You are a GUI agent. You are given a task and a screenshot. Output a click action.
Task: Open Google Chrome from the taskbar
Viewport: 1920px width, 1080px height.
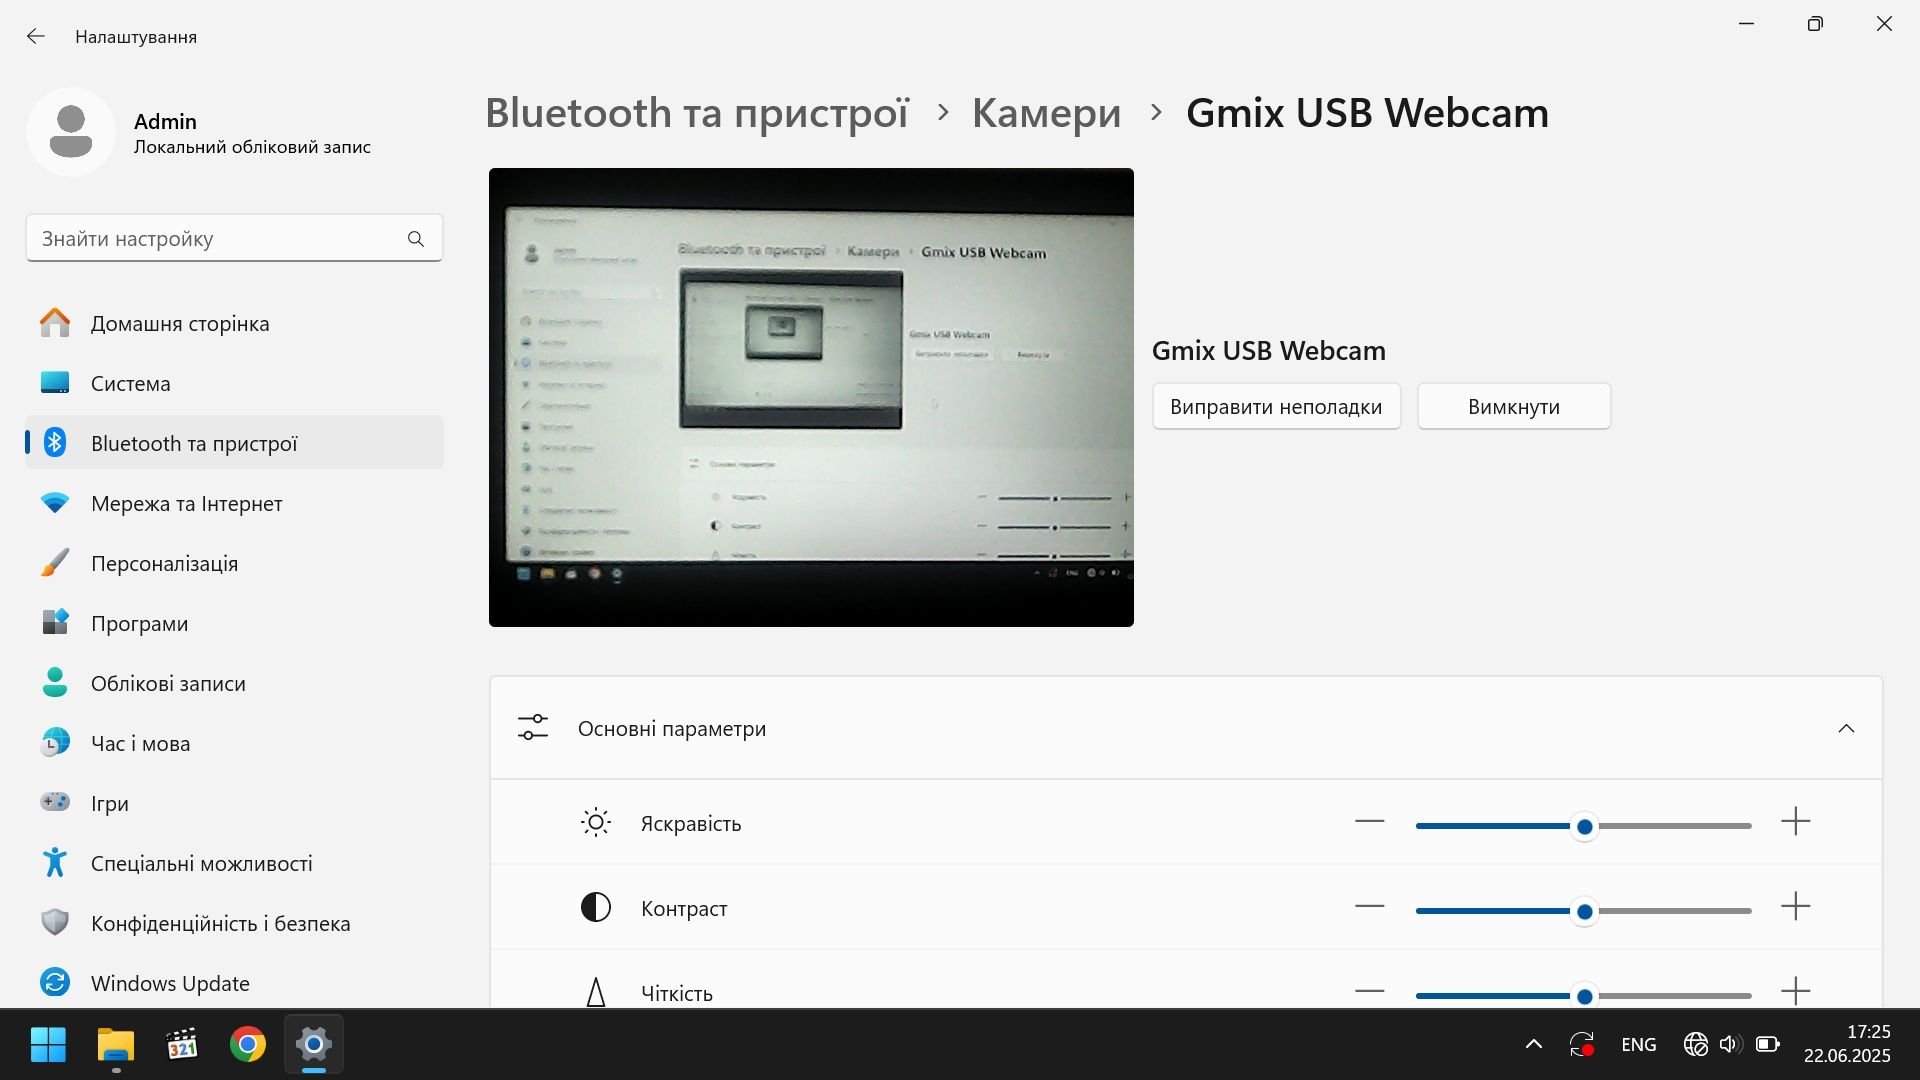pyautogui.click(x=248, y=1045)
